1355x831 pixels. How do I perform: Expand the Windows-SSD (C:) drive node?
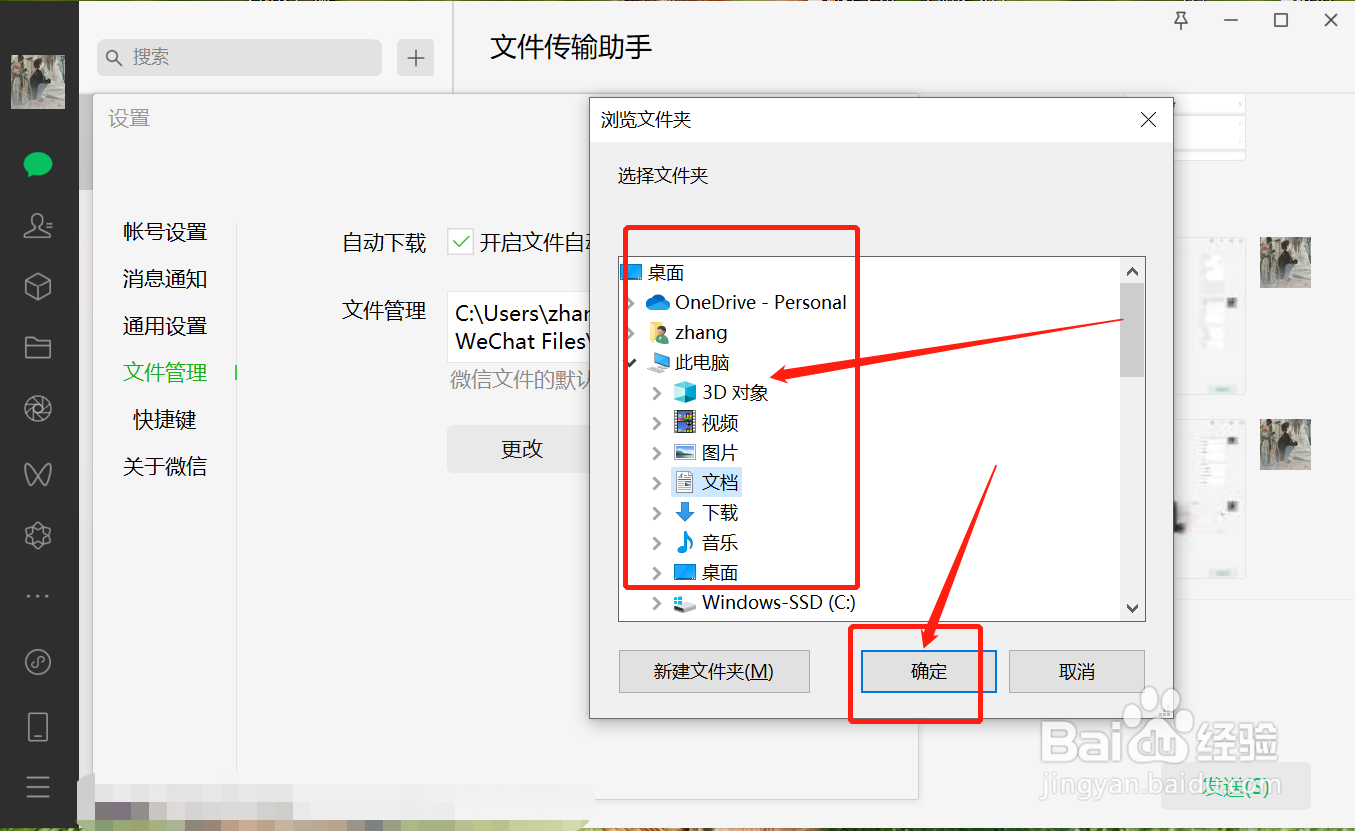point(657,603)
